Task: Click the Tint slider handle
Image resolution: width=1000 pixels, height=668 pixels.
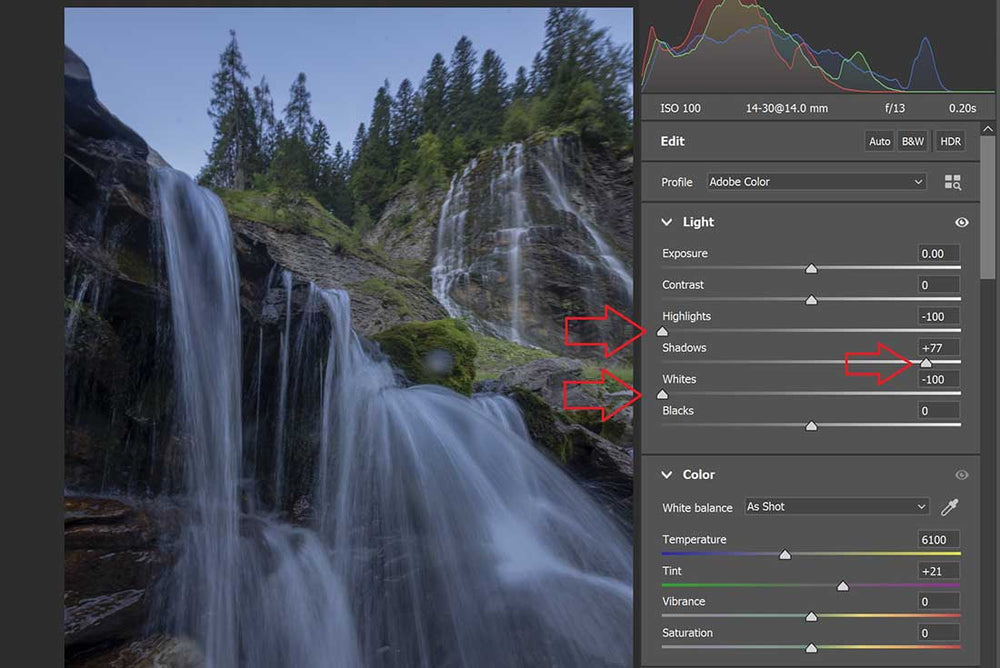Action: pyautogui.click(x=842, y=586)
